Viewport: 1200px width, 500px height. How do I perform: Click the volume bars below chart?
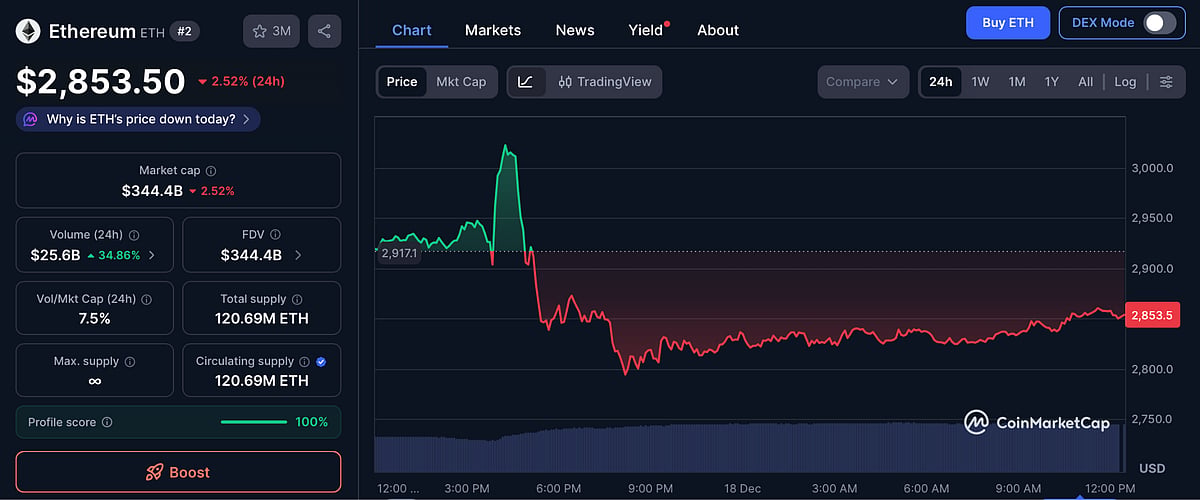click(748, 447)
